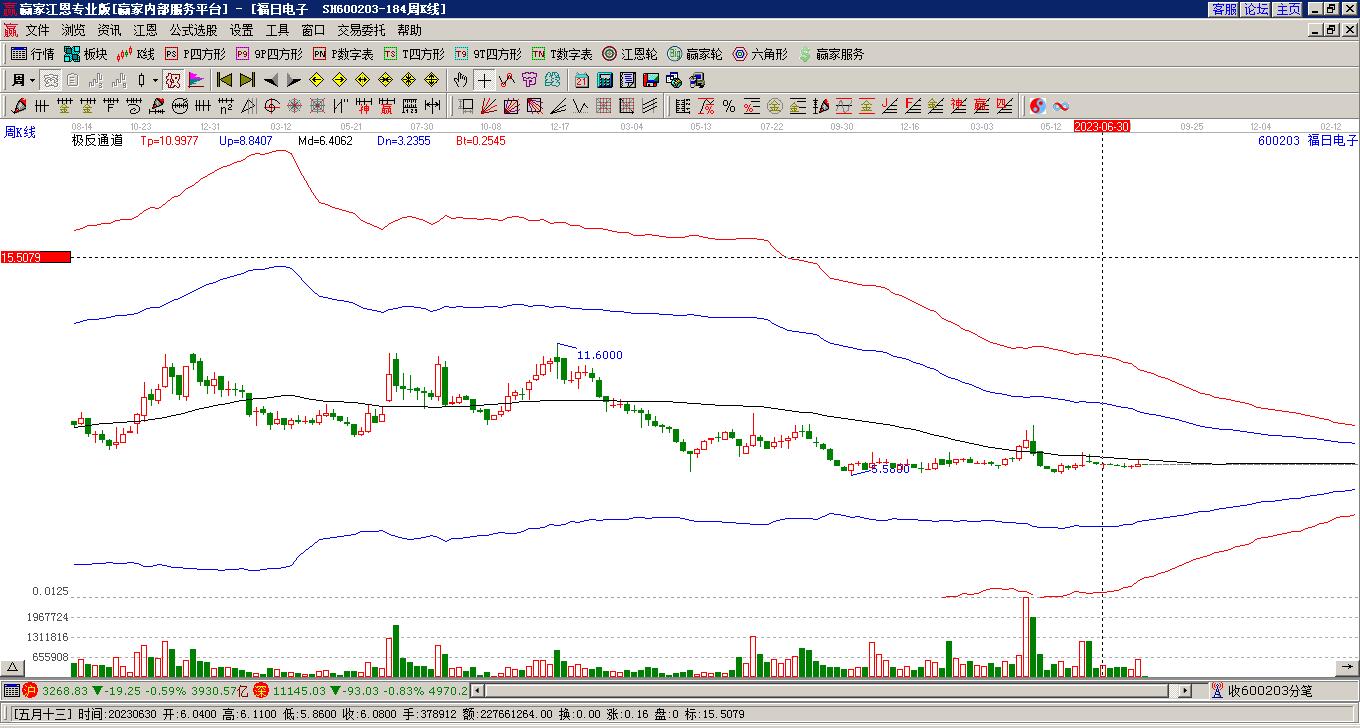This screenshot has width=1360, height=728.
Task: Open the 工具 menu
Action: (277, 30)
